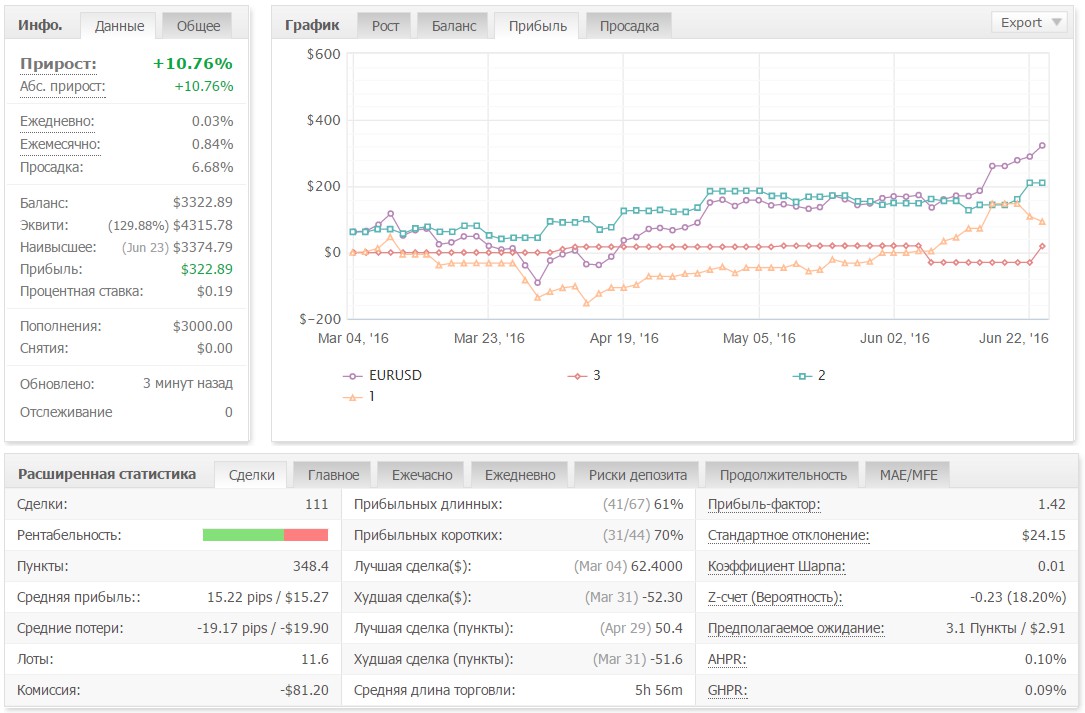Screen dimensions: 1085x713
Task: Click the Прибыль-фактор label
Action: (764, 505)
